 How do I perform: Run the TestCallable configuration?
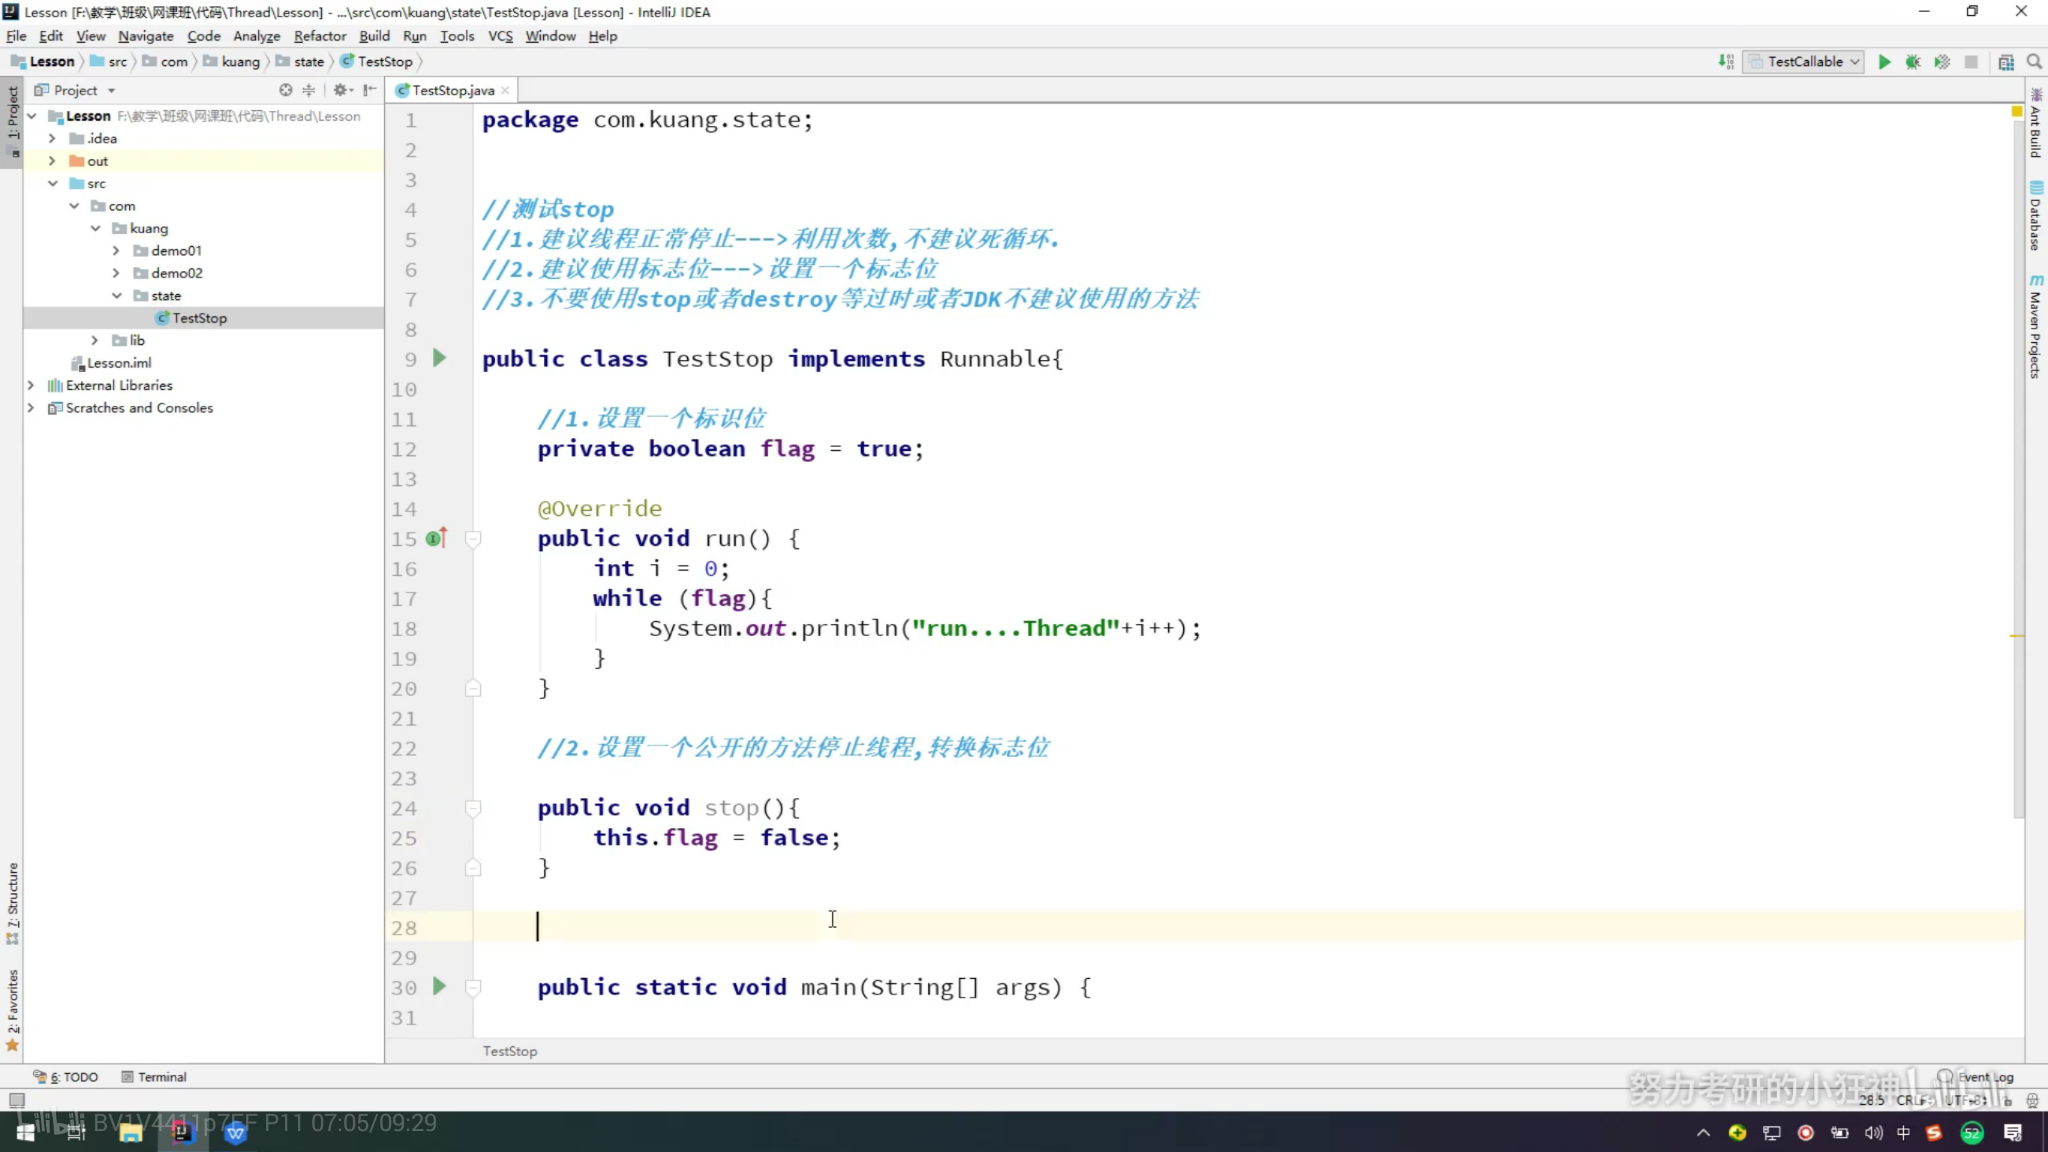[1884, 62]
